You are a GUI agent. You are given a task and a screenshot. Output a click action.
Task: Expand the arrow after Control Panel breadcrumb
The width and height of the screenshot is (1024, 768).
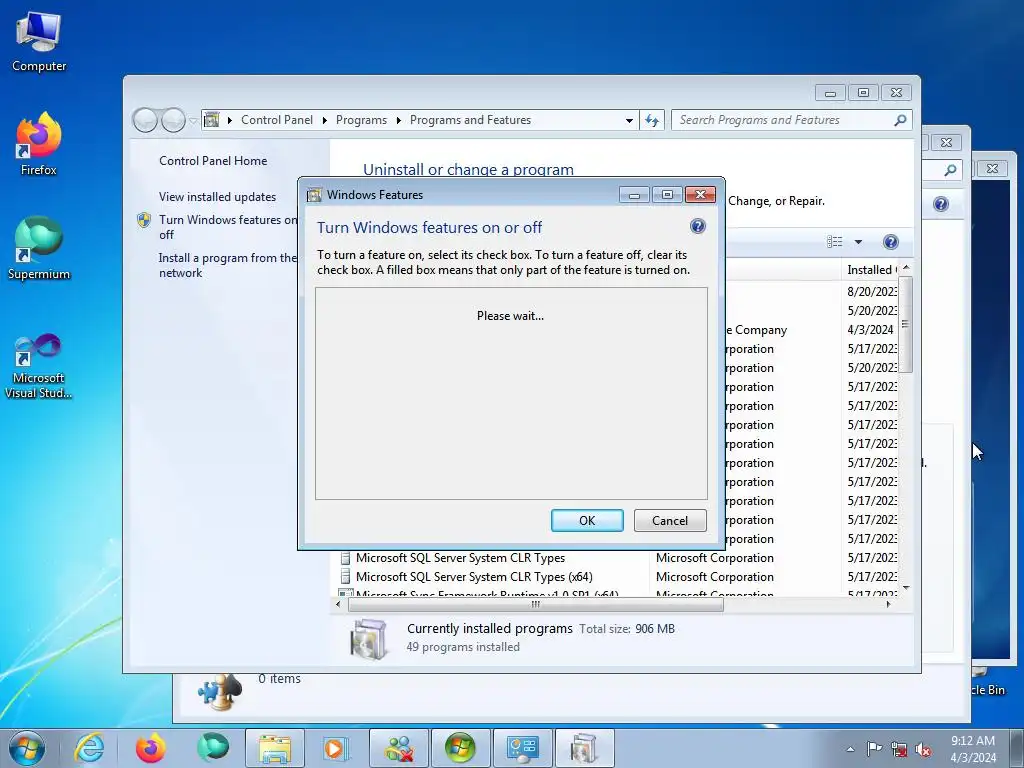(325, 120)
